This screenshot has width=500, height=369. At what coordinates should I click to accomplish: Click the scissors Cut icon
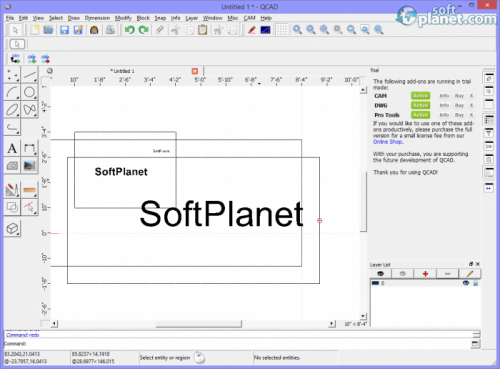pos(175,30)
